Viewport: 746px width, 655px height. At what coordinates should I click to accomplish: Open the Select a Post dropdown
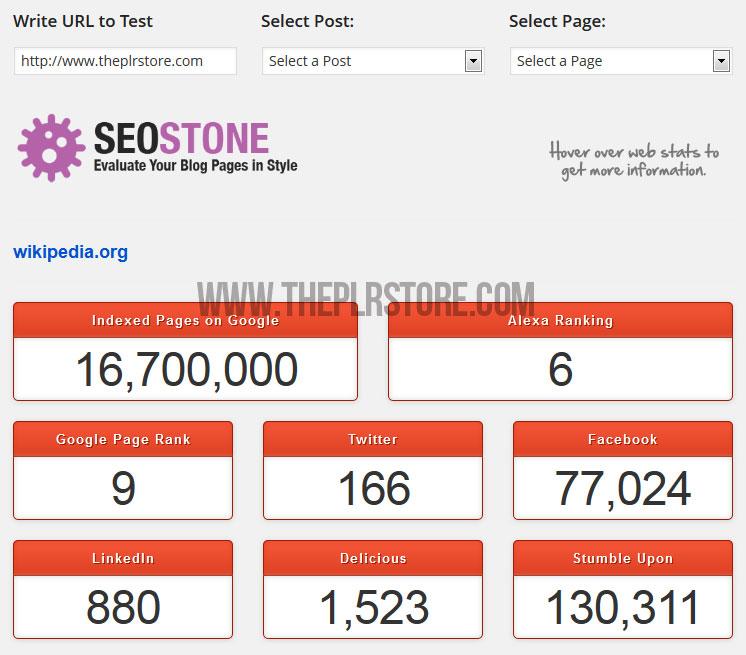coord(373,61)
